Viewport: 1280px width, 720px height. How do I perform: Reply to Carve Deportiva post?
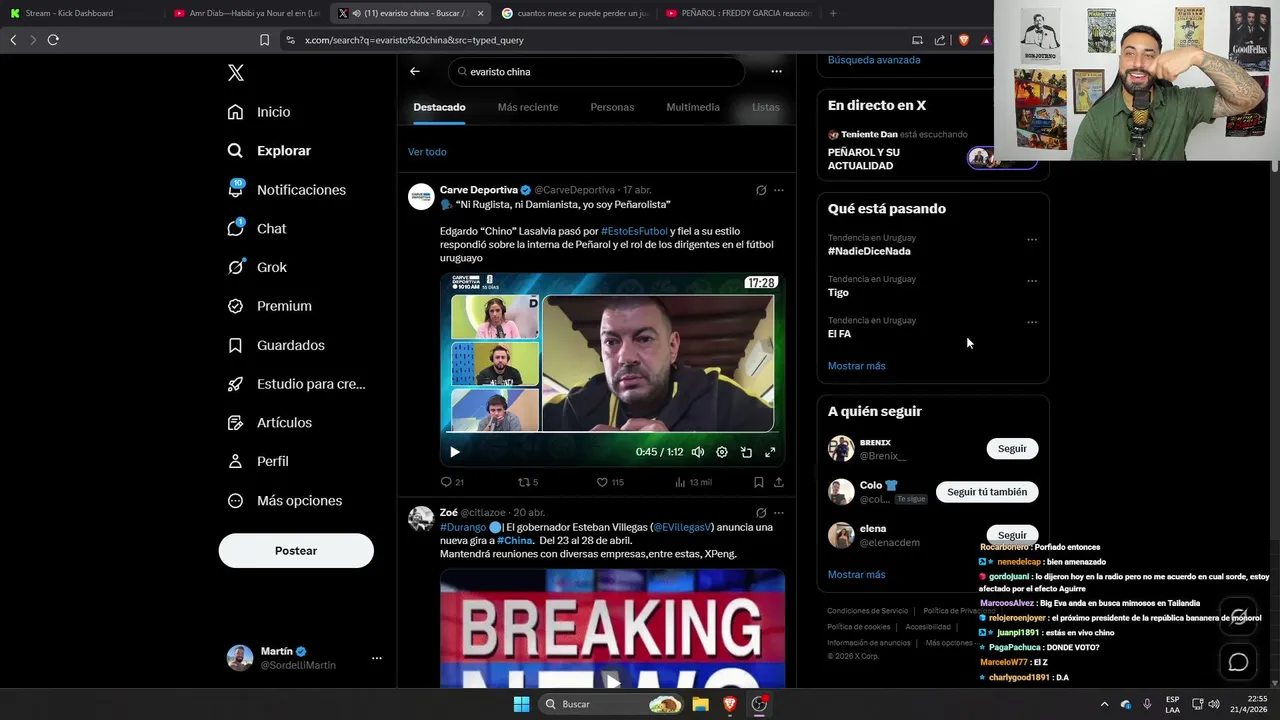click(x=452, y=482)
